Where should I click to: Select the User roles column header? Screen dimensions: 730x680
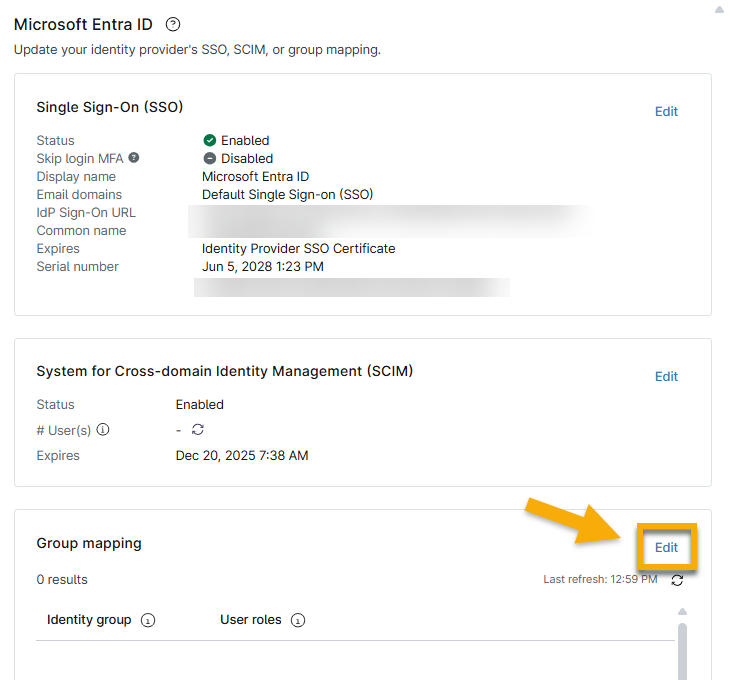point(250,620)
